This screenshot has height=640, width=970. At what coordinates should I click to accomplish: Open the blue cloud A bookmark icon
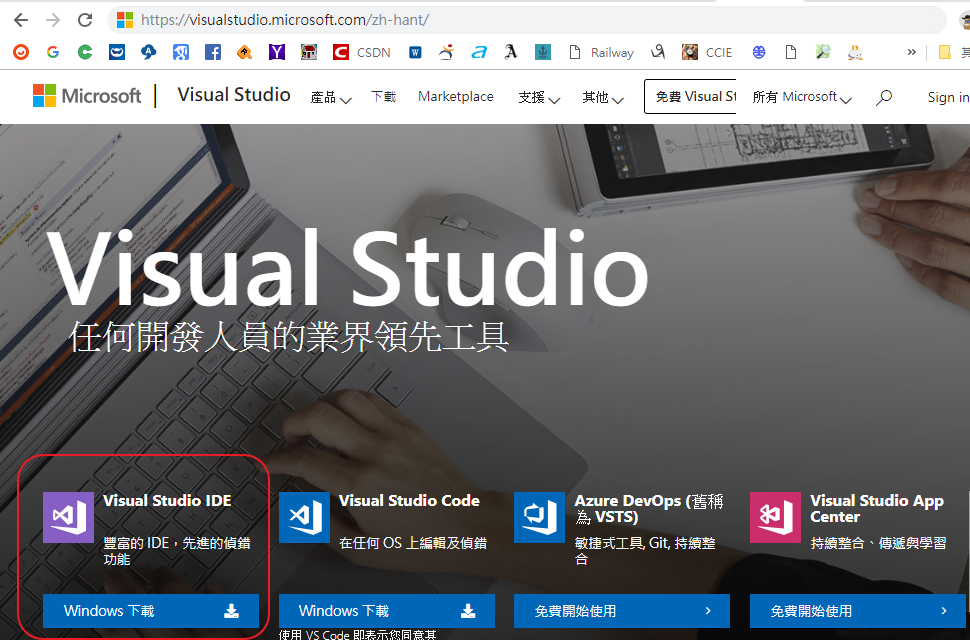click(x=148, y=53)
